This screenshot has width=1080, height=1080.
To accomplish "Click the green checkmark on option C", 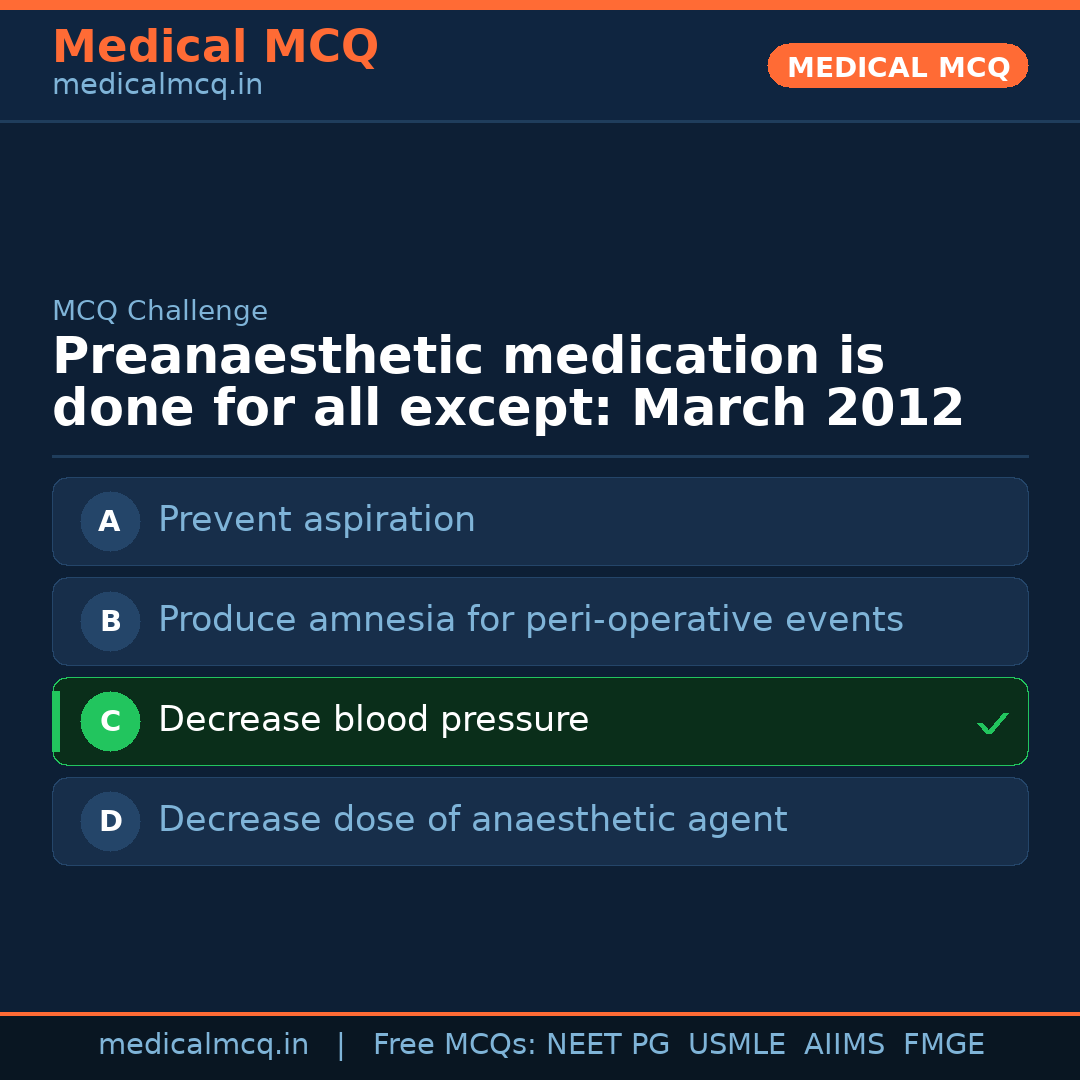I will (992, 723).
